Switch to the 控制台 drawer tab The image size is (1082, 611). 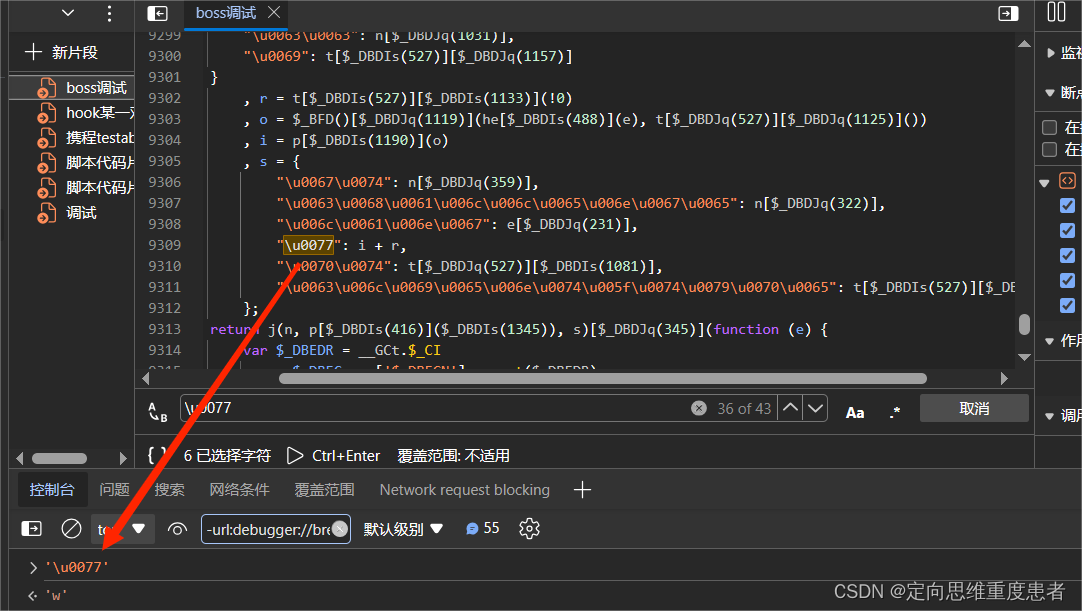pos(52,489)
